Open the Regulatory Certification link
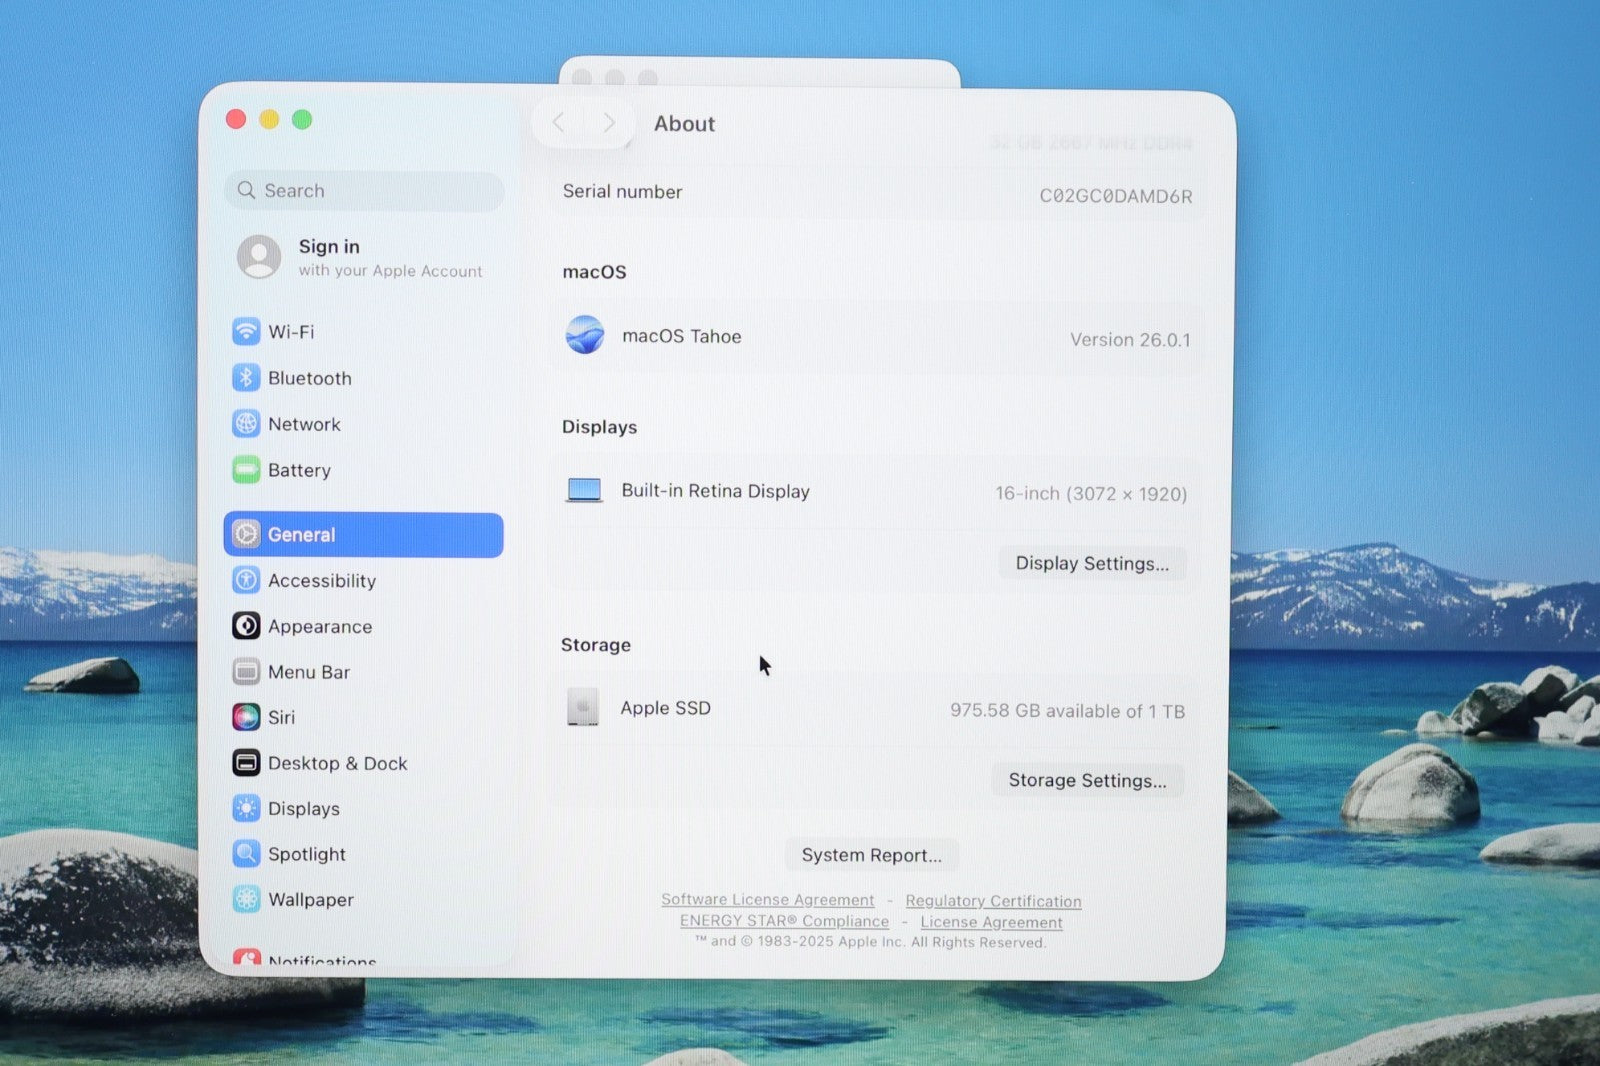The image size is (1600, 1066). (993, 901)
